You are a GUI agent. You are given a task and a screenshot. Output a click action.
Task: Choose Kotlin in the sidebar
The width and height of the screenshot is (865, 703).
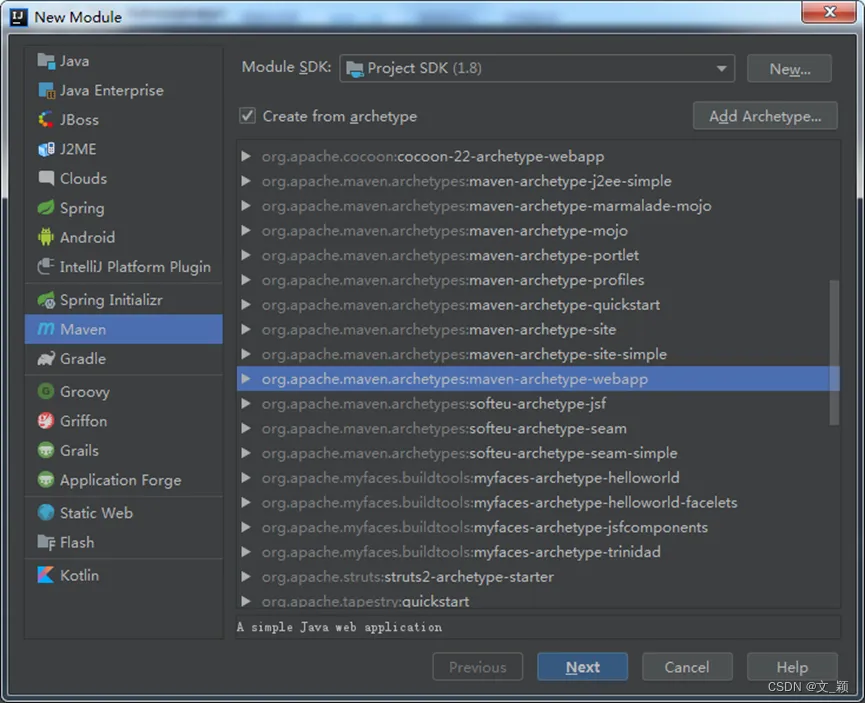[124, 575]
